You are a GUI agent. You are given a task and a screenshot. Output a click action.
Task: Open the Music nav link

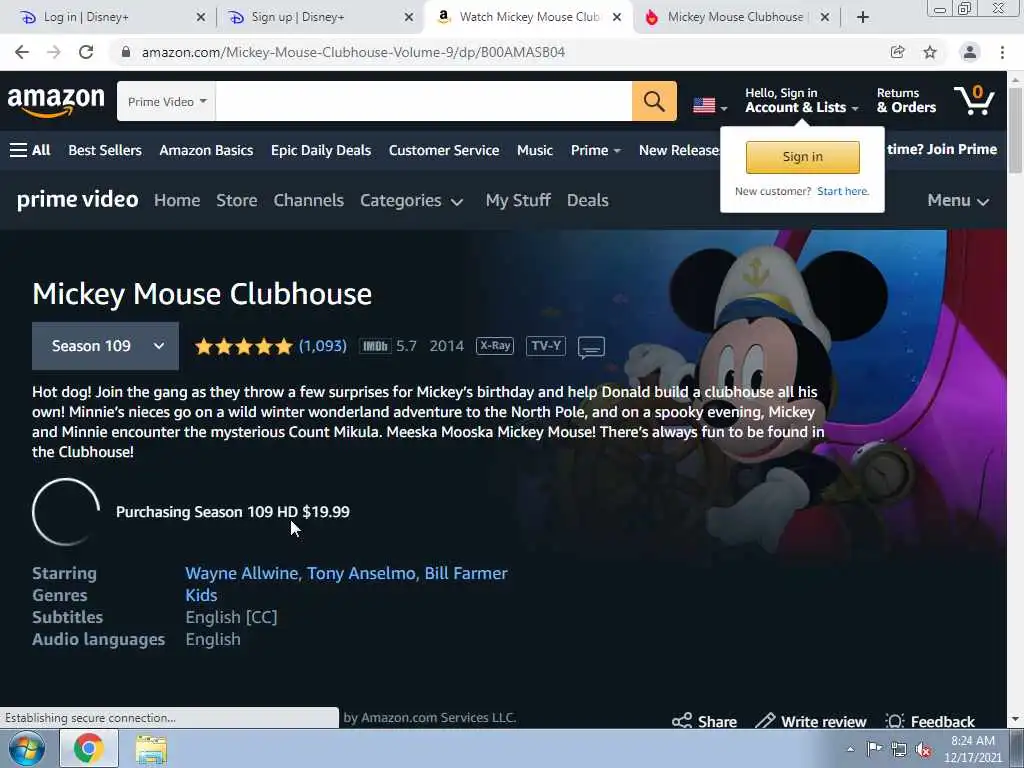click(535, 150)
